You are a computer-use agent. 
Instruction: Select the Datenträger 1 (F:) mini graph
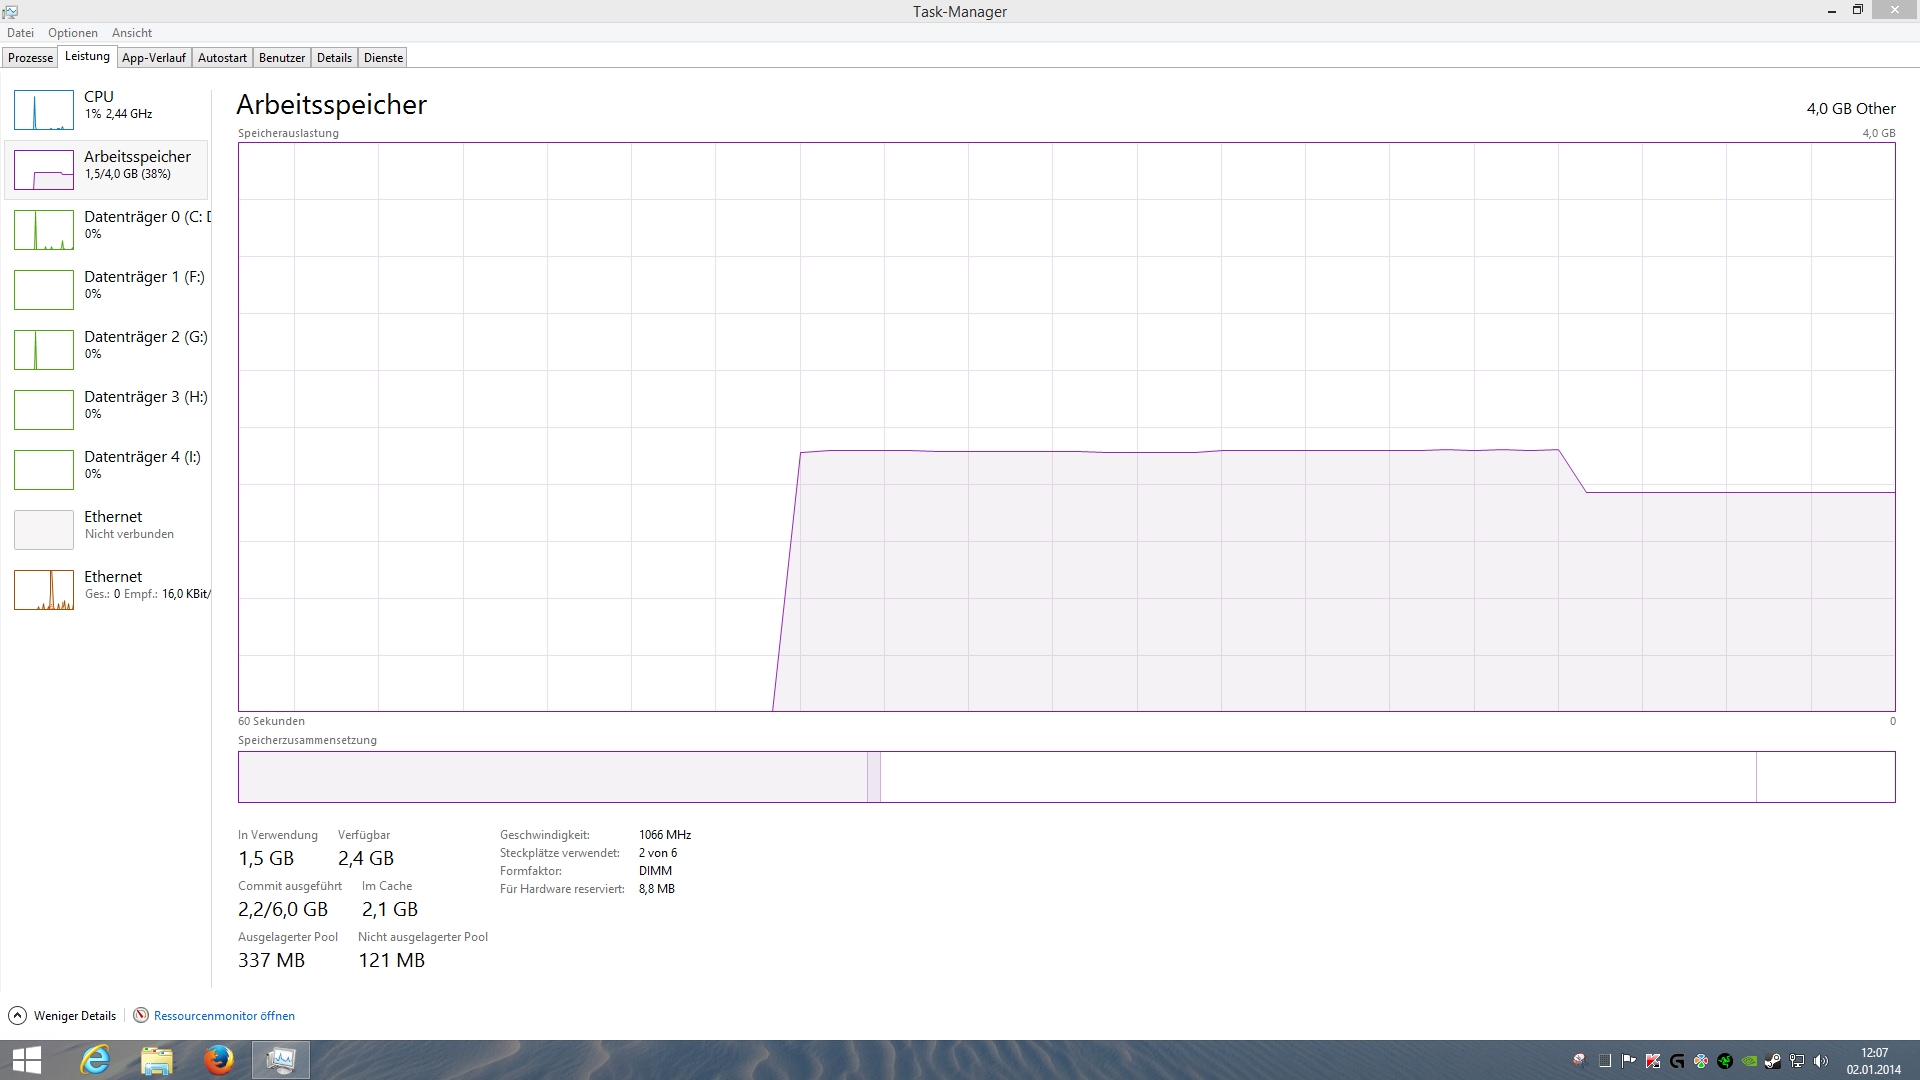tap(44, 290)
